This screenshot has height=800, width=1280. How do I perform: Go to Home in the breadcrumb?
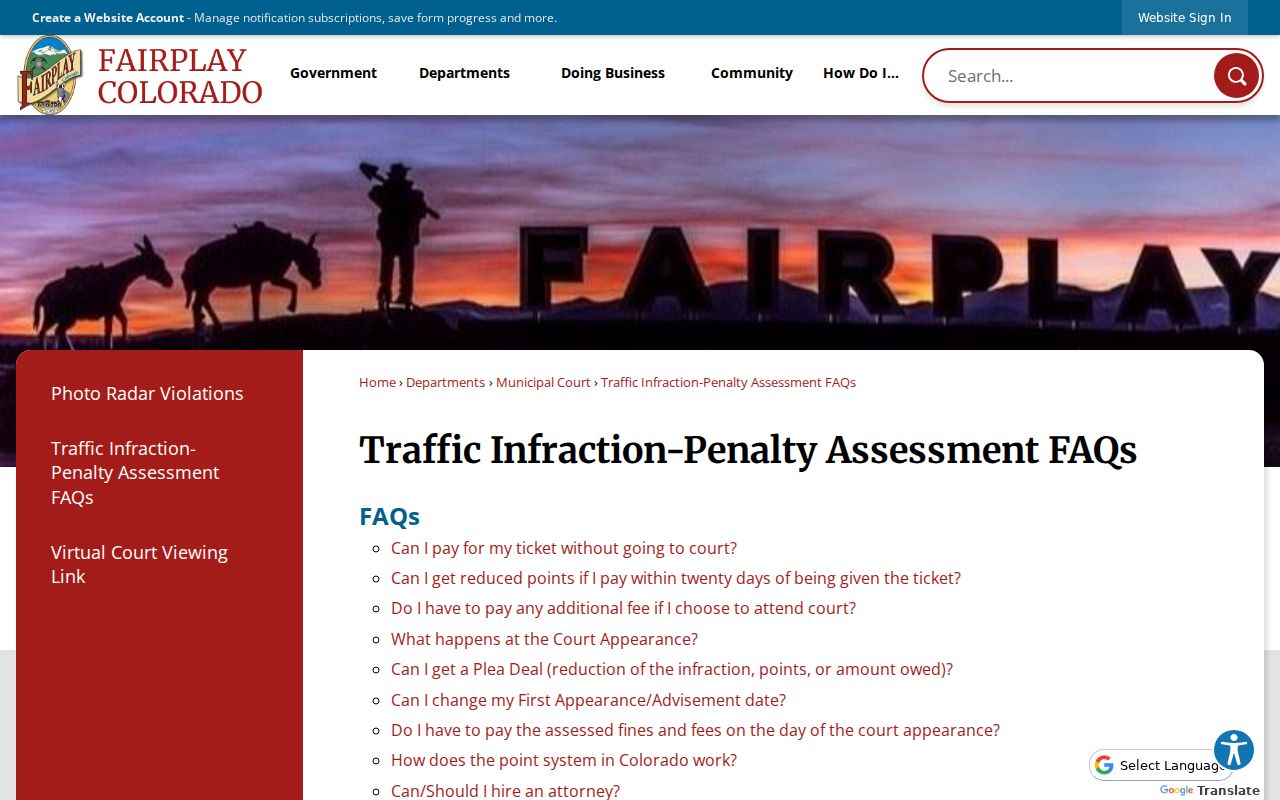click(x=377, y=382)
